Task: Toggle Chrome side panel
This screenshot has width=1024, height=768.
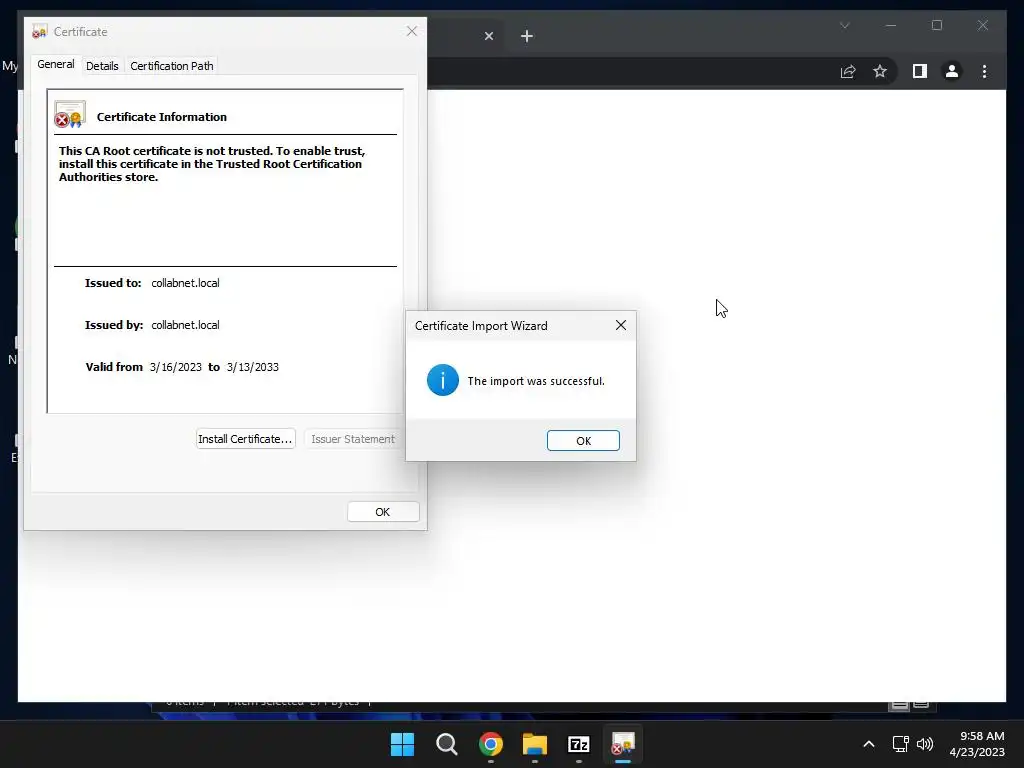Action: [920, 71]
